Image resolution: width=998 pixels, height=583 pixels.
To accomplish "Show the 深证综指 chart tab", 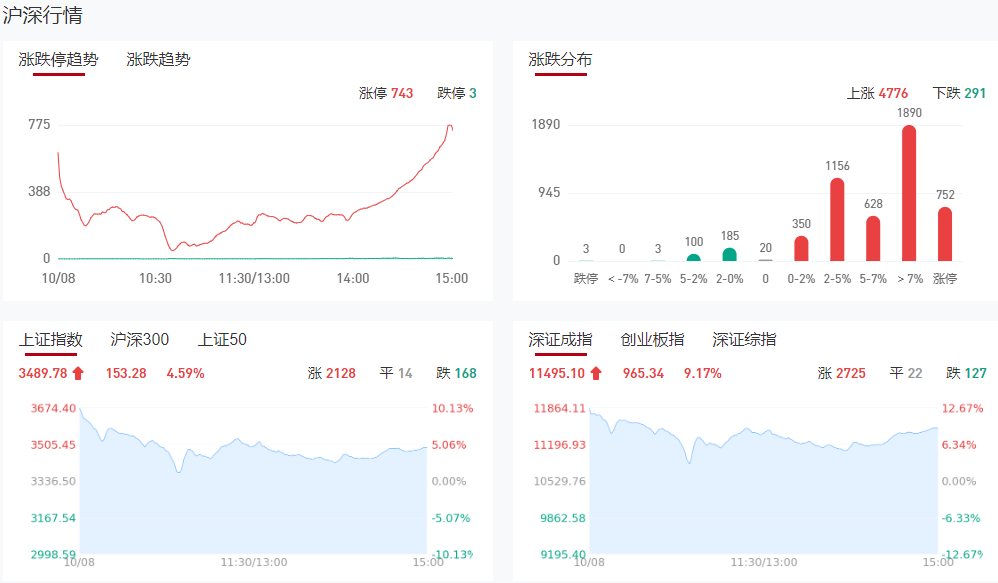I will click(x=744, y=340).
